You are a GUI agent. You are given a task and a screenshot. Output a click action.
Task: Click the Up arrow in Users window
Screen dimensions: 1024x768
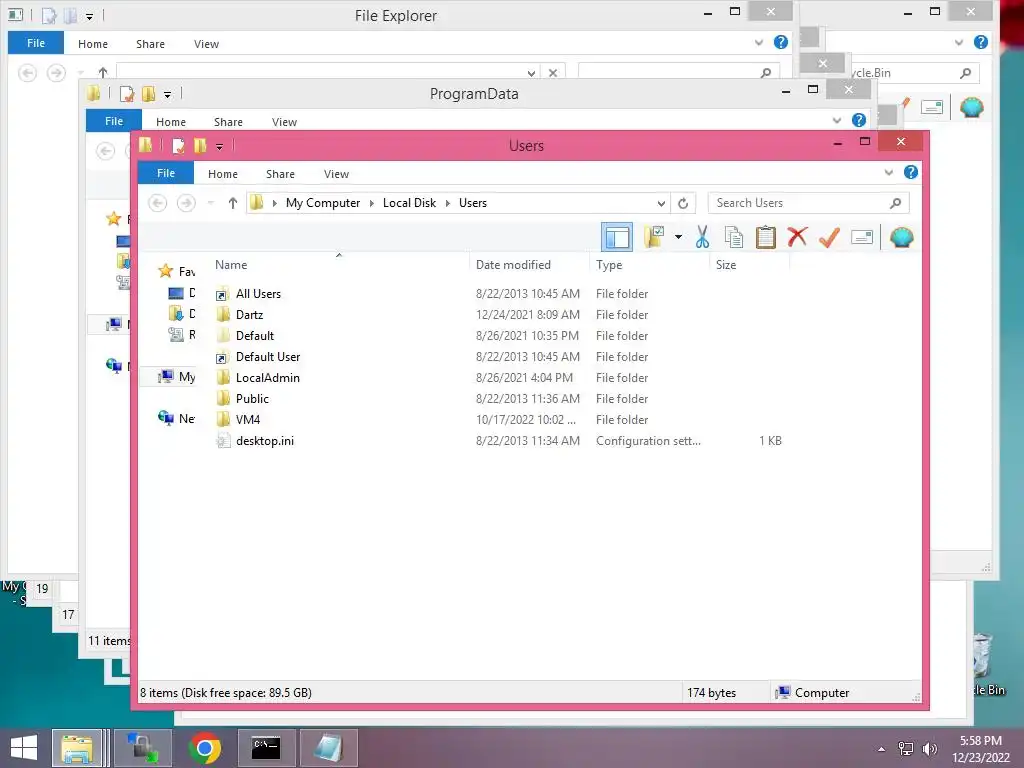click(x=232, y=203)
